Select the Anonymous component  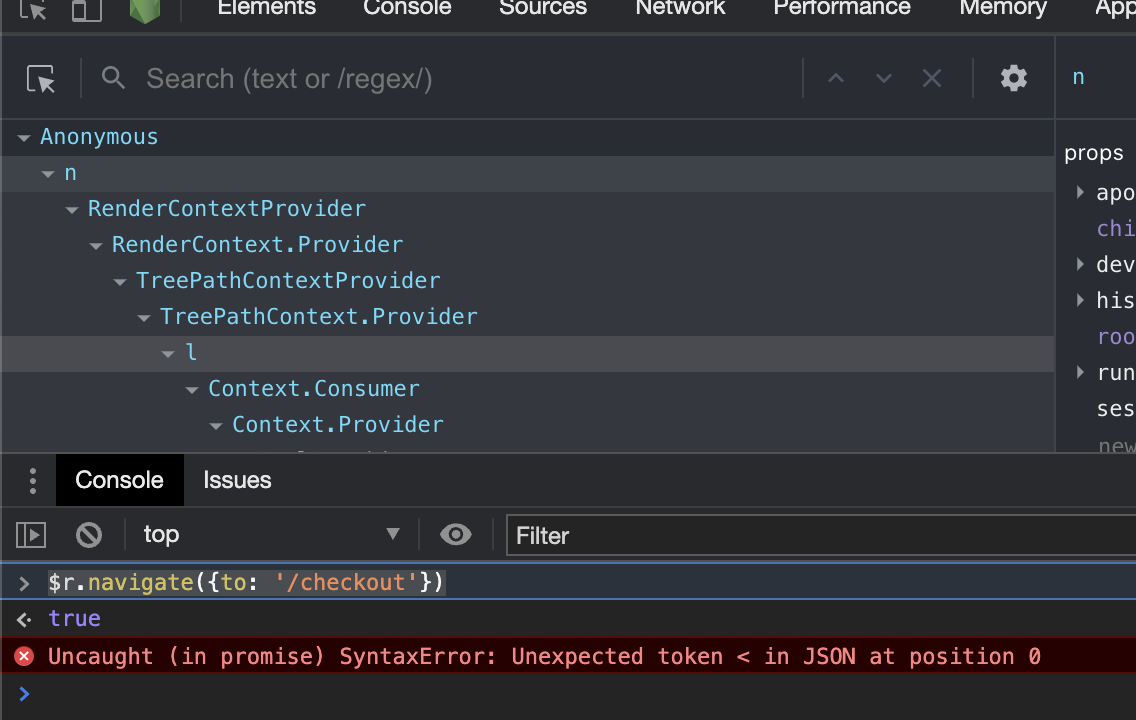(x=99, y=137)
